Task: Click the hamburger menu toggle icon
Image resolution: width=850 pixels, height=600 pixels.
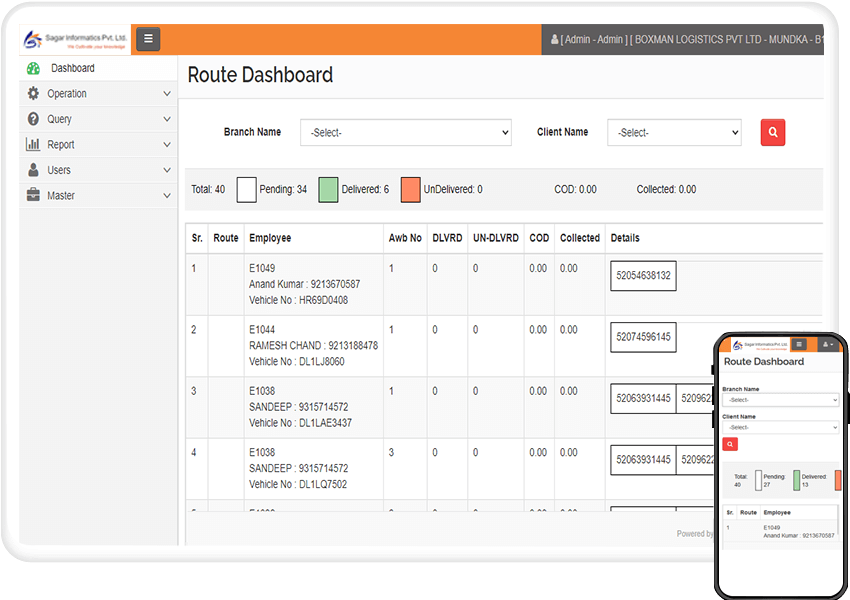Action: [x=148, y=40]
